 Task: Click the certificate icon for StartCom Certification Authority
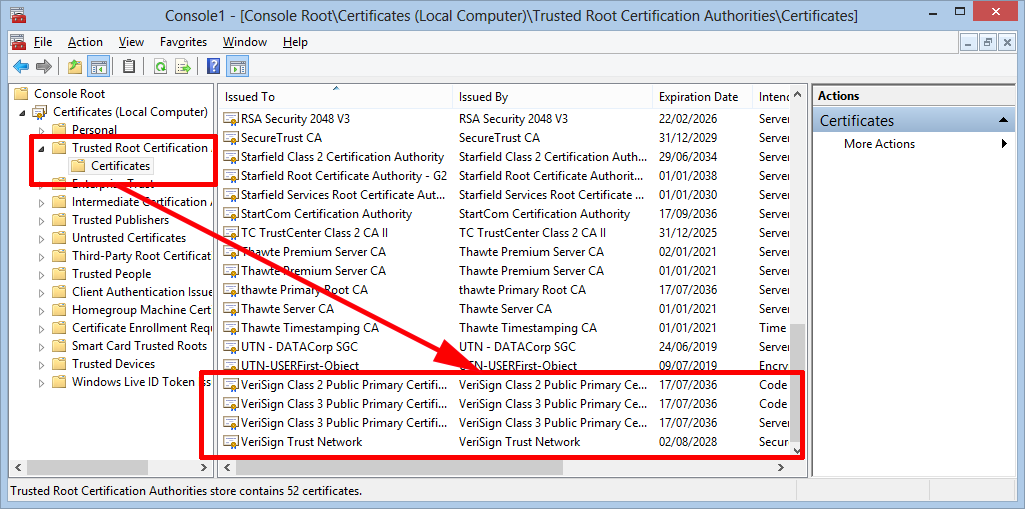[x=231, y=214]
